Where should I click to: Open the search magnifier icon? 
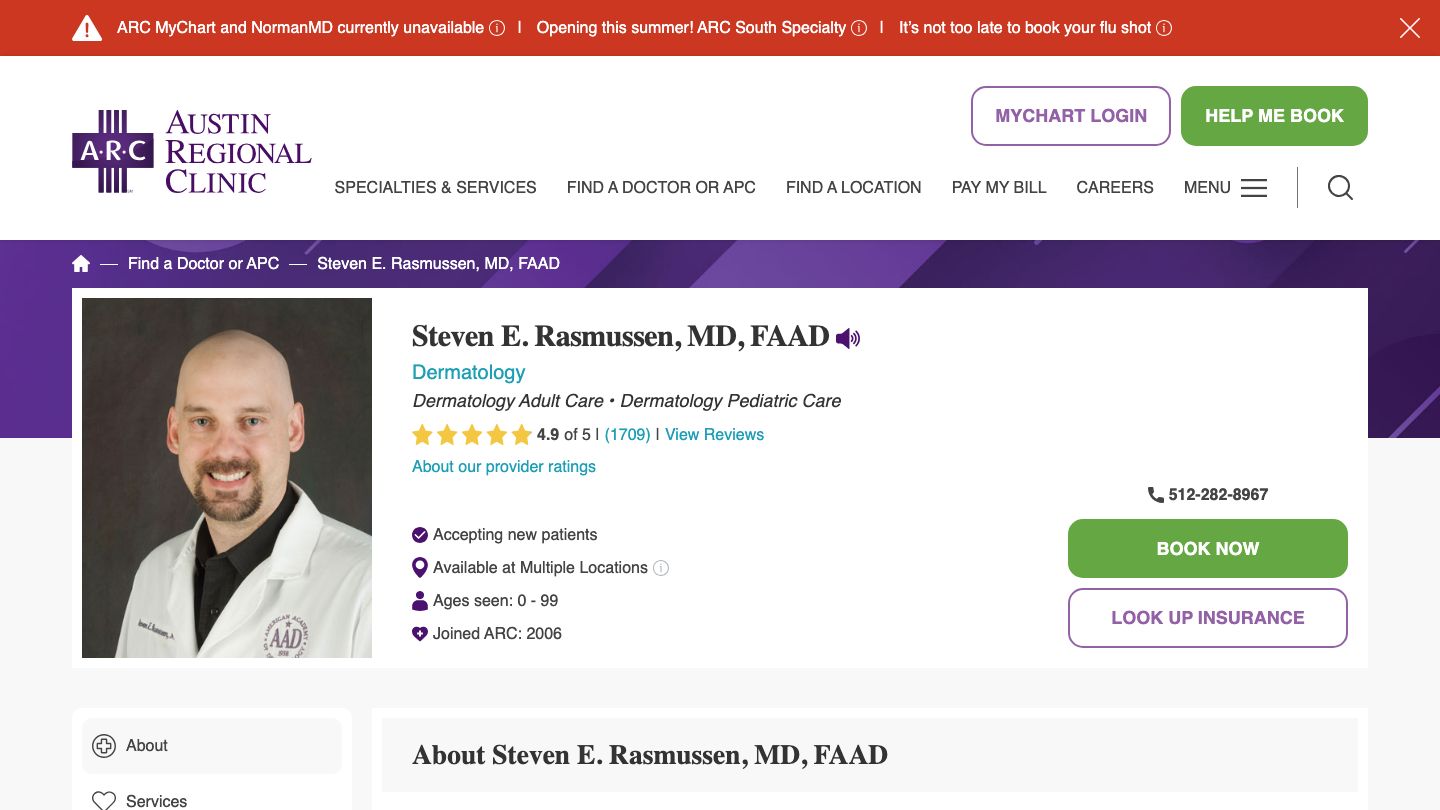[x=1340, y=187]
